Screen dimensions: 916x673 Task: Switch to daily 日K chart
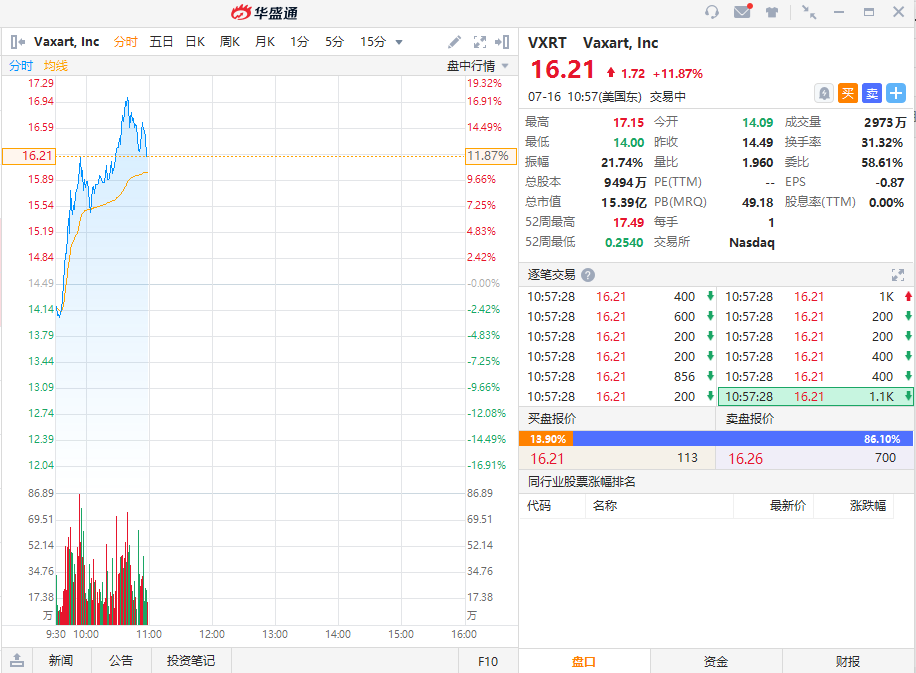tap(195, 42)
